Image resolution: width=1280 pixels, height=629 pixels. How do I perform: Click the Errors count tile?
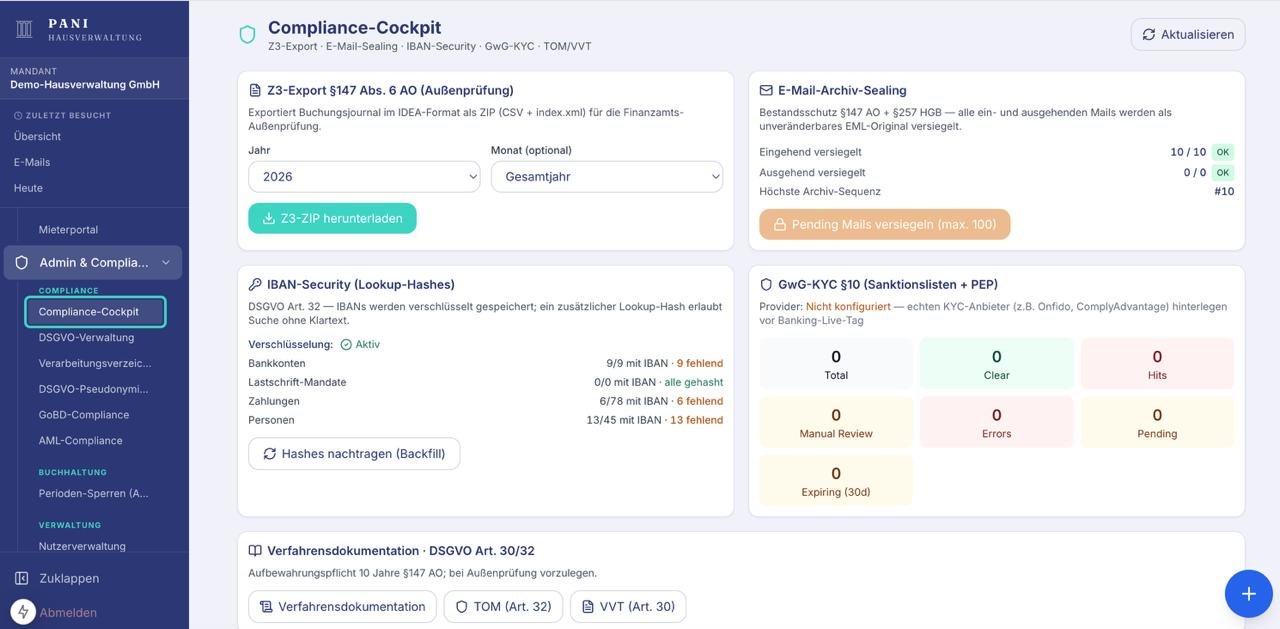[997, 422]
